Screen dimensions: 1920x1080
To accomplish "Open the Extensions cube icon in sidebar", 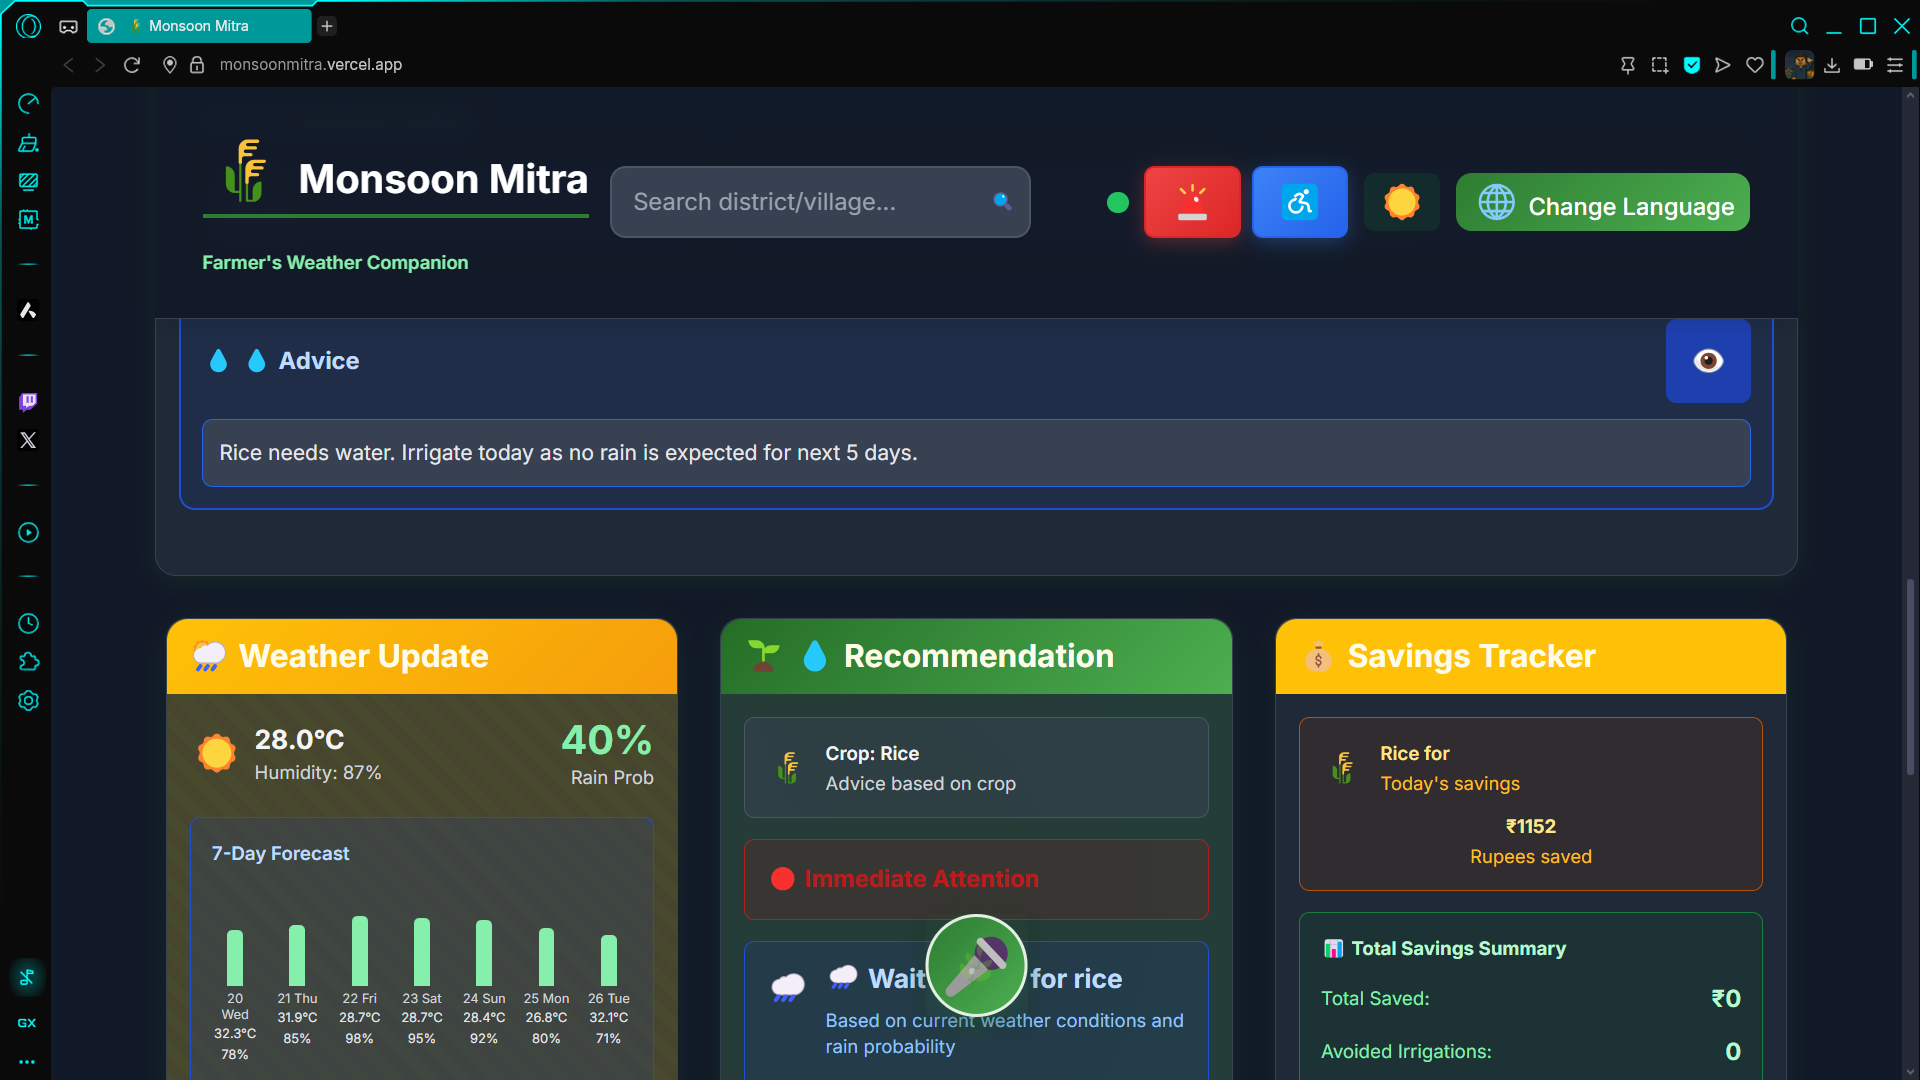I will point(28,662).
